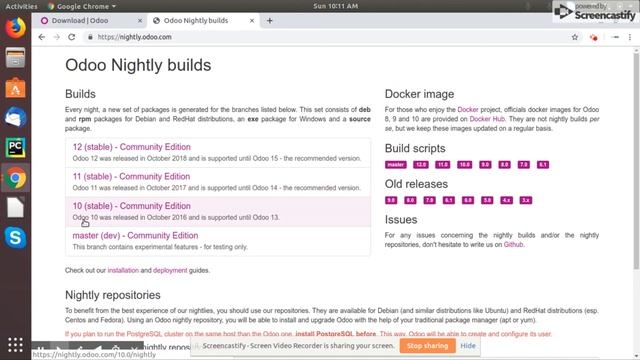Open the Docker Hub link
Screen dimensions: 640x360
point(487,119)
